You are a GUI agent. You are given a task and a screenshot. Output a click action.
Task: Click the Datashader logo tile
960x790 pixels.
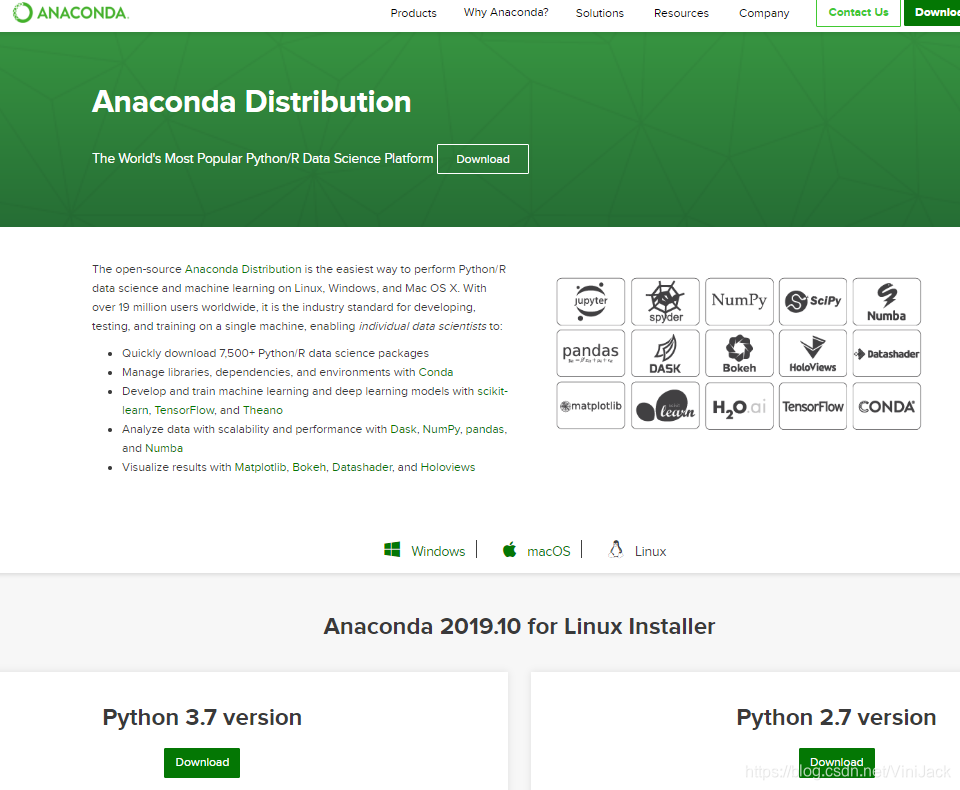[x=887, y=353]
